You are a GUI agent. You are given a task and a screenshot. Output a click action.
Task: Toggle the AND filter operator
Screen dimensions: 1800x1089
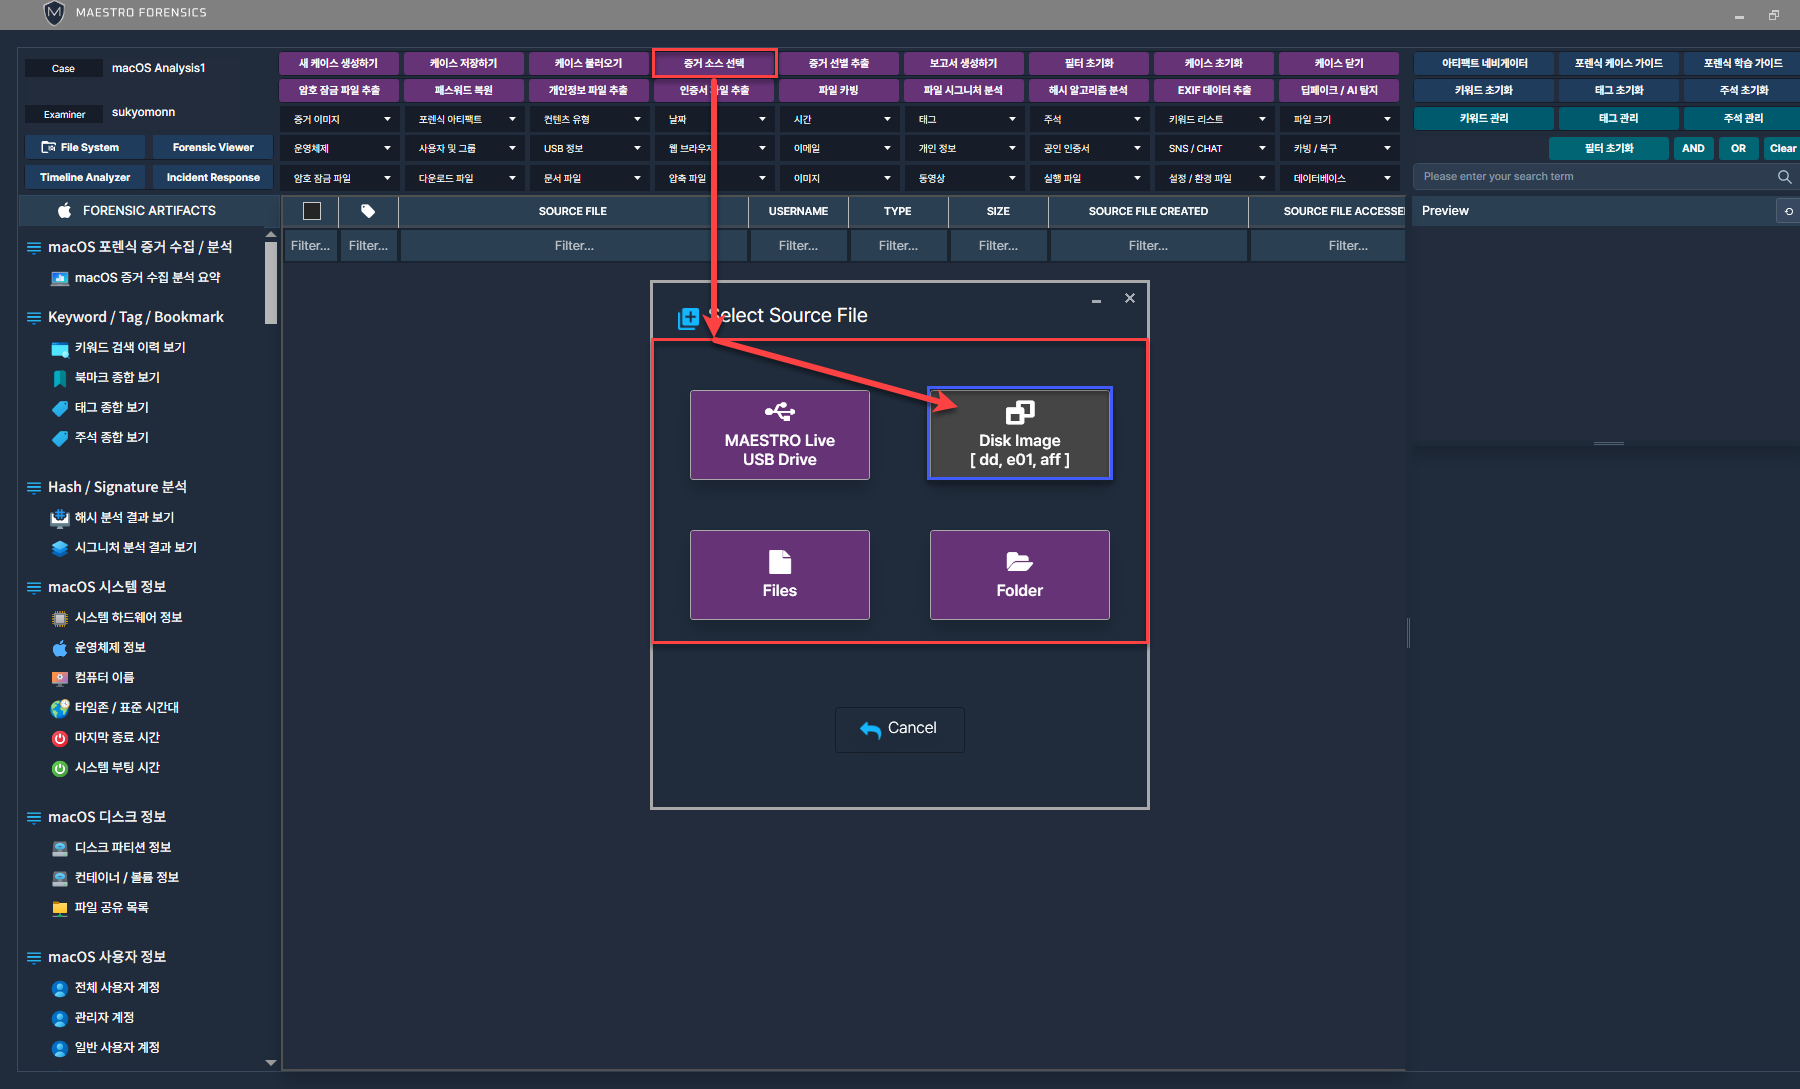(x=1693, y=148)
